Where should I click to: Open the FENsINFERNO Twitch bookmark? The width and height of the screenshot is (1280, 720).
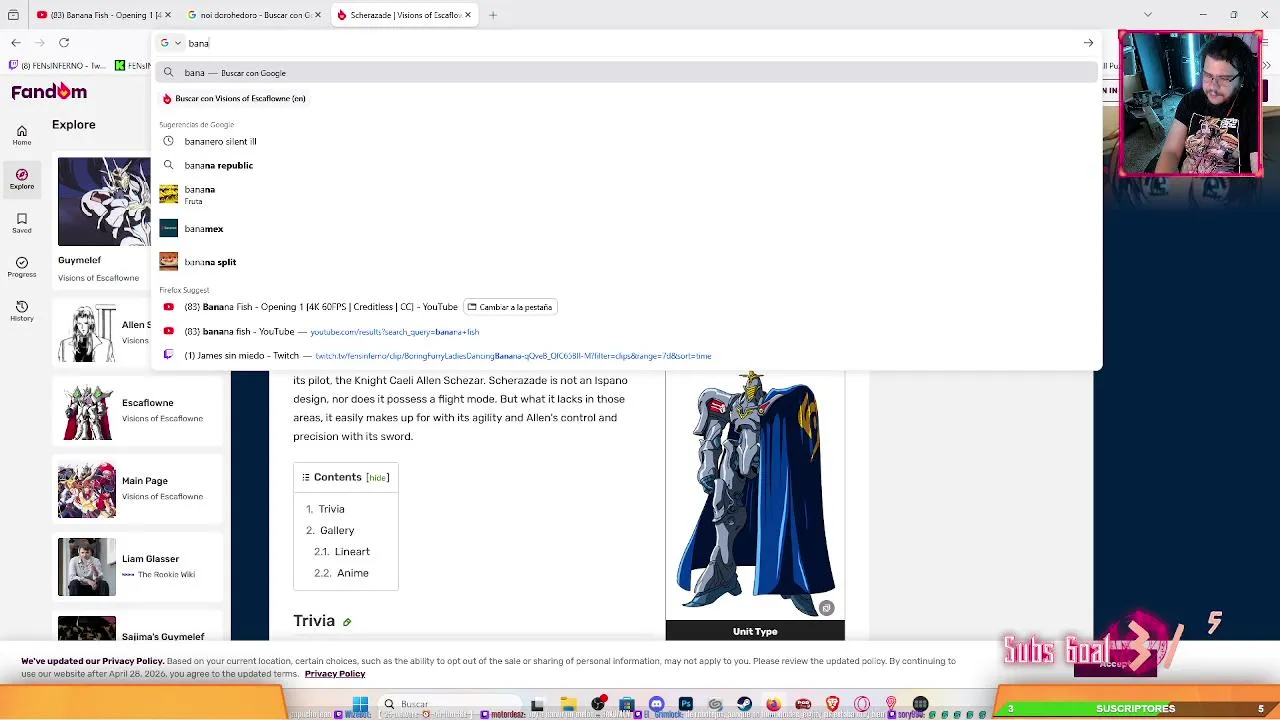click(x=56, y=65)
